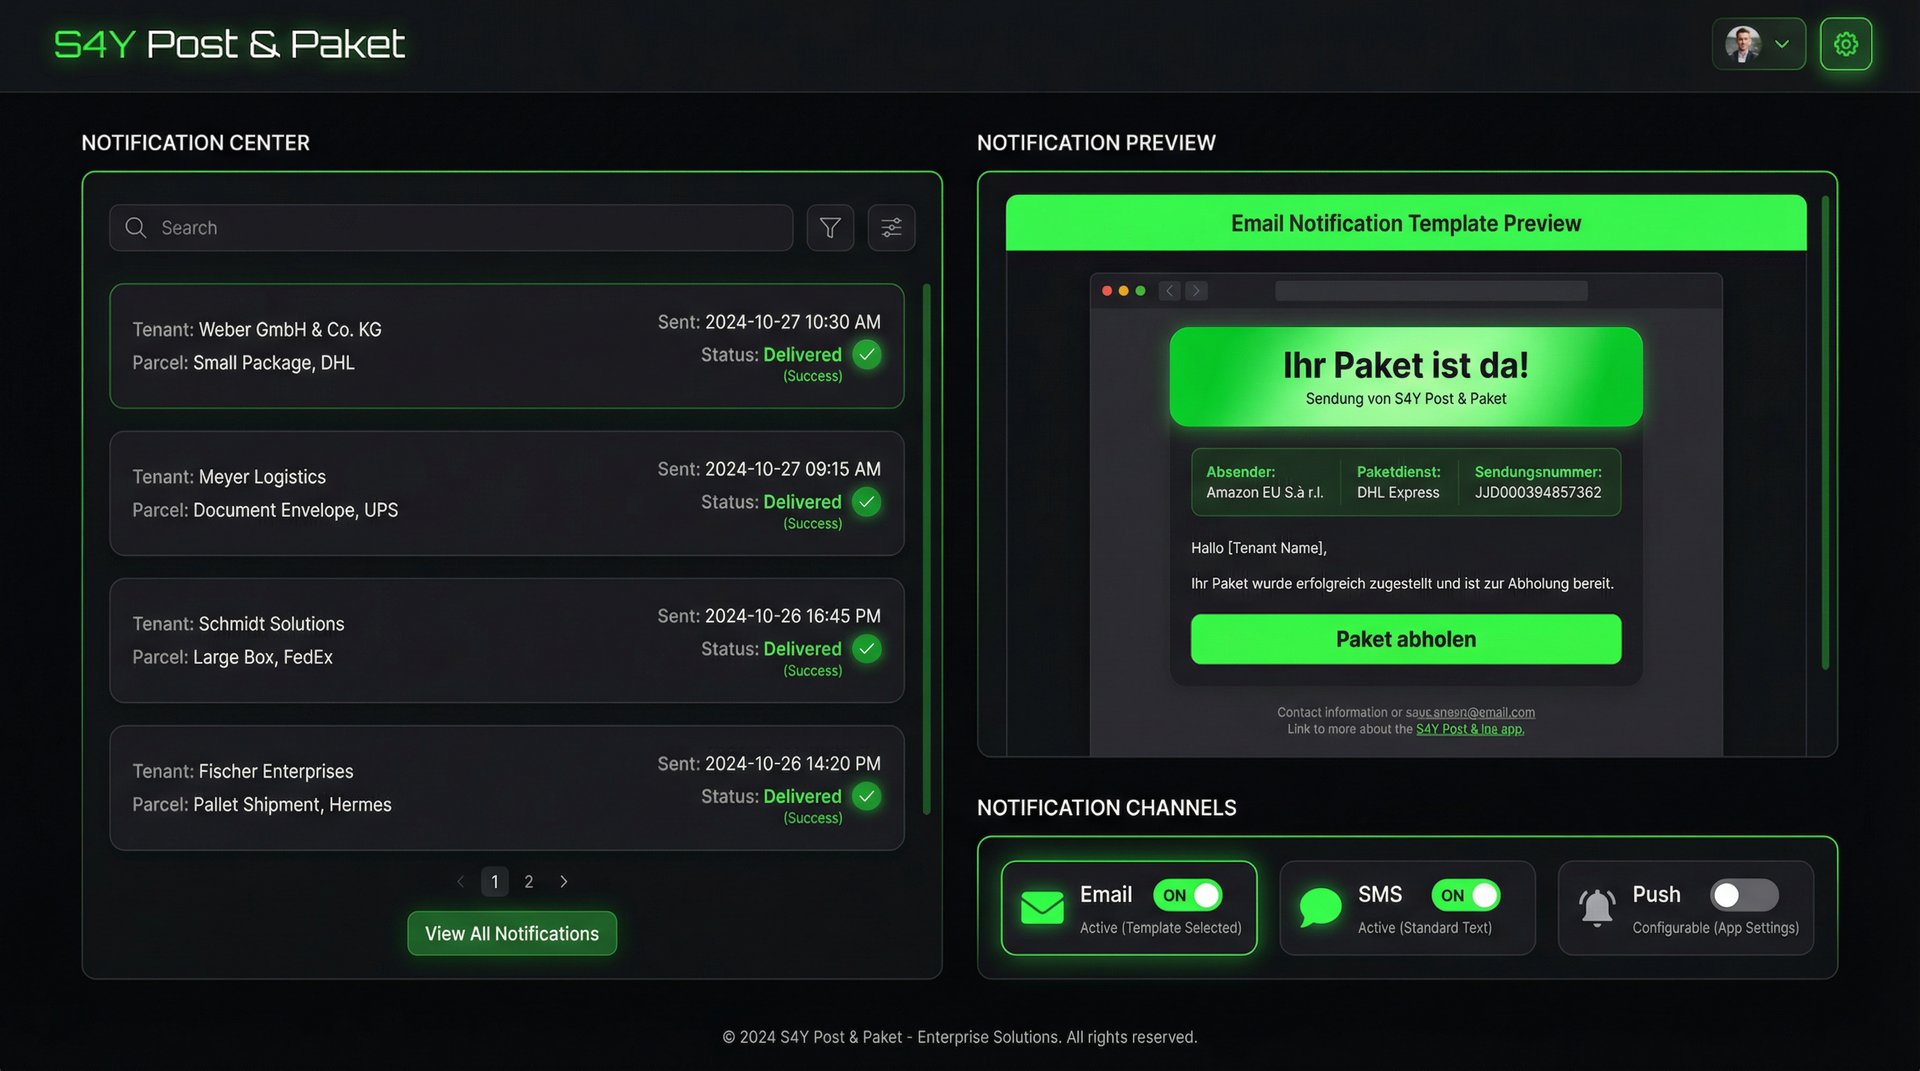This screenshot has height=1071, width=1920.
Task: Toggle the Email channel off
Action: tap(1188, 895)
